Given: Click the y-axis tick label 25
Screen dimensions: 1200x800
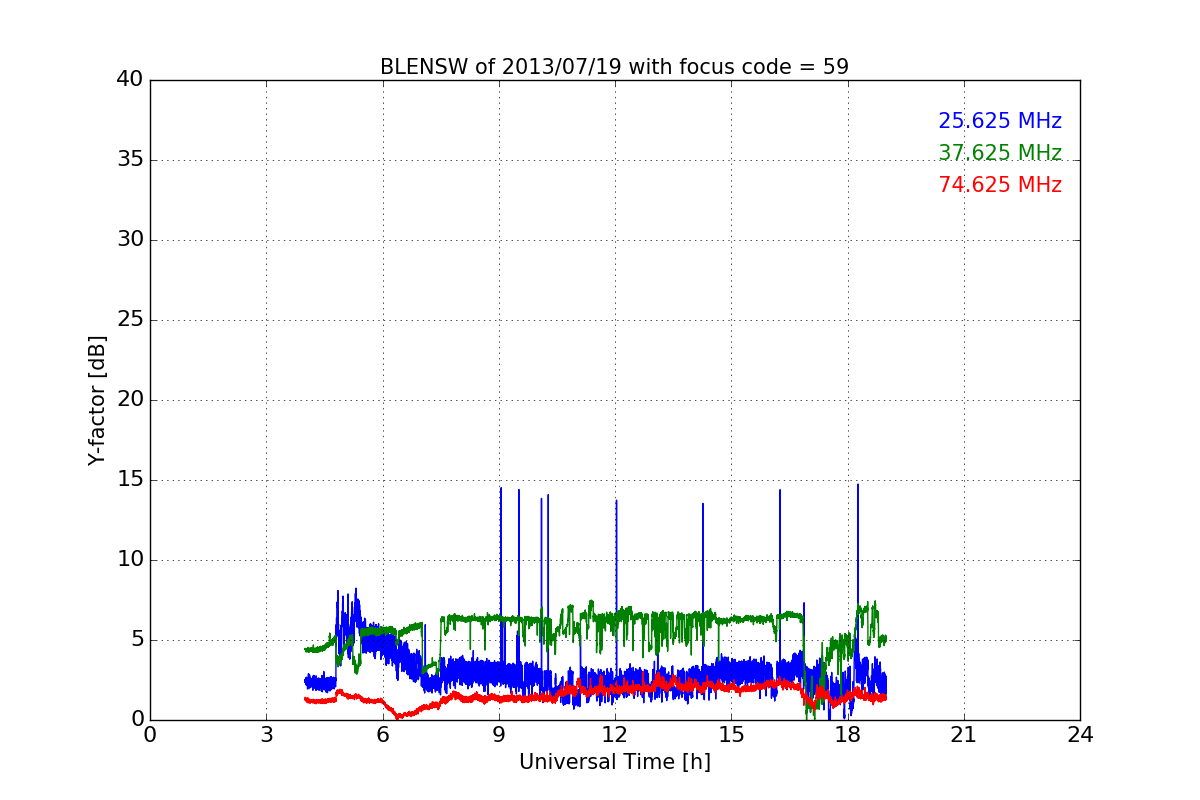Looking at the screenshot, I should click(129, 320).
